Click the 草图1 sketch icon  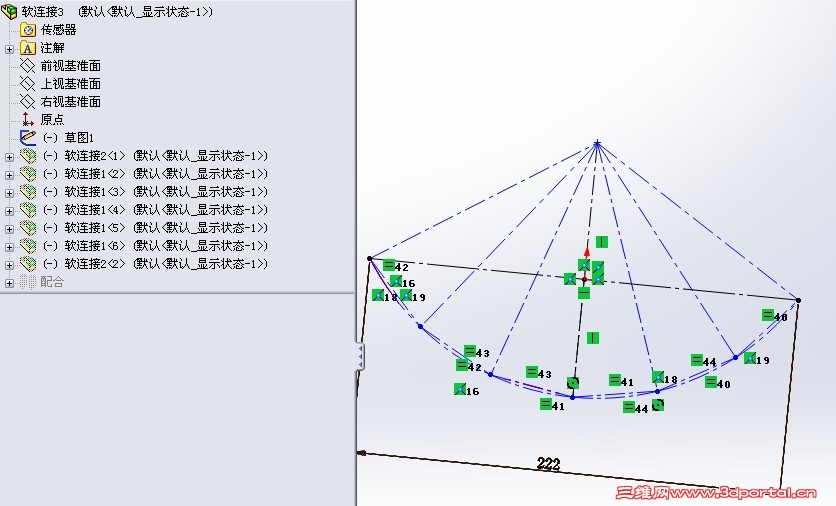pos(28,138)
